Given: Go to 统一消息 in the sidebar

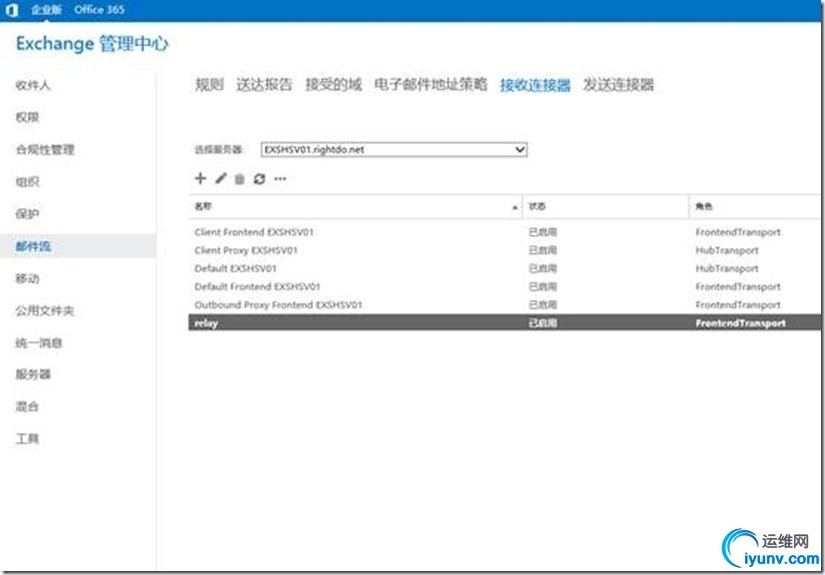Looking at the screenshot, I should tap(39, 343).
